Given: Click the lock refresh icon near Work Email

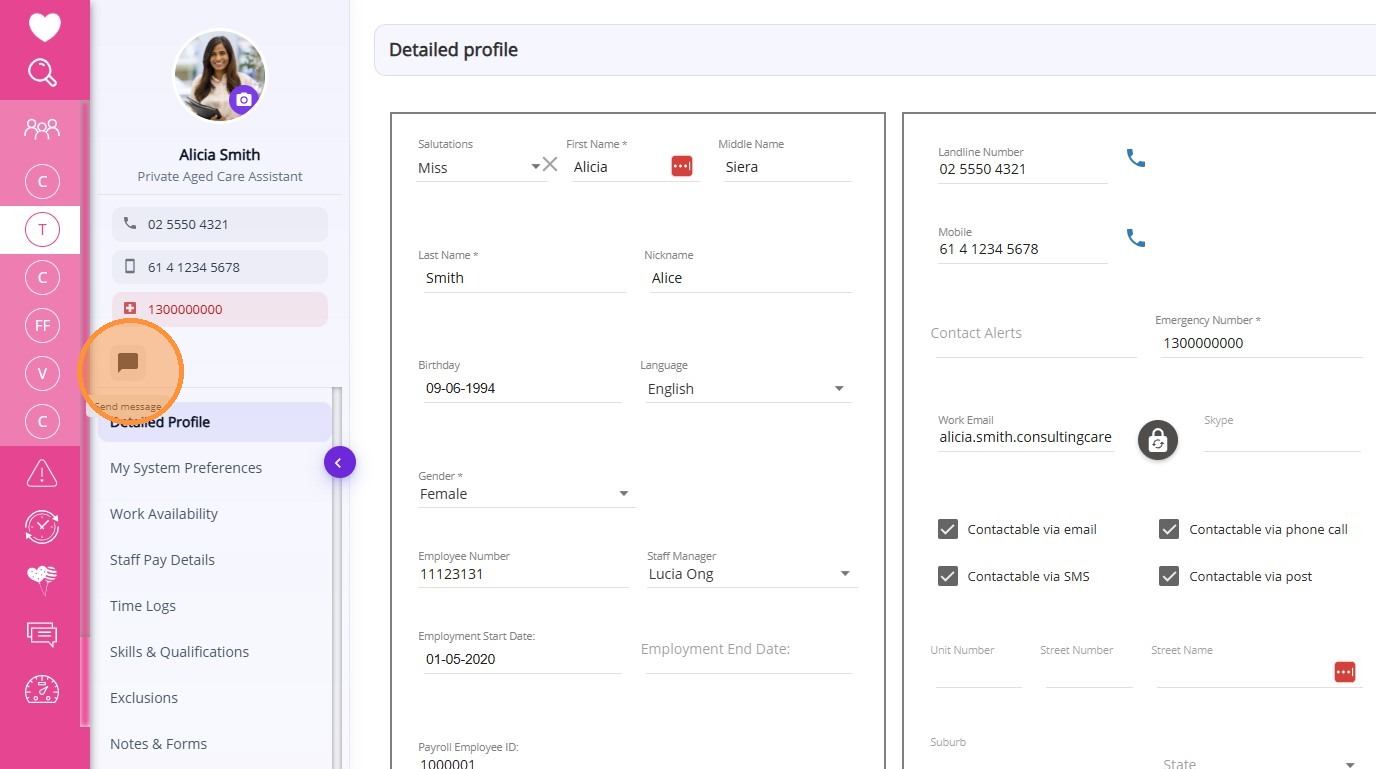Looking at the screenshot, I should pyautogui.click(x=1157, y=440).
